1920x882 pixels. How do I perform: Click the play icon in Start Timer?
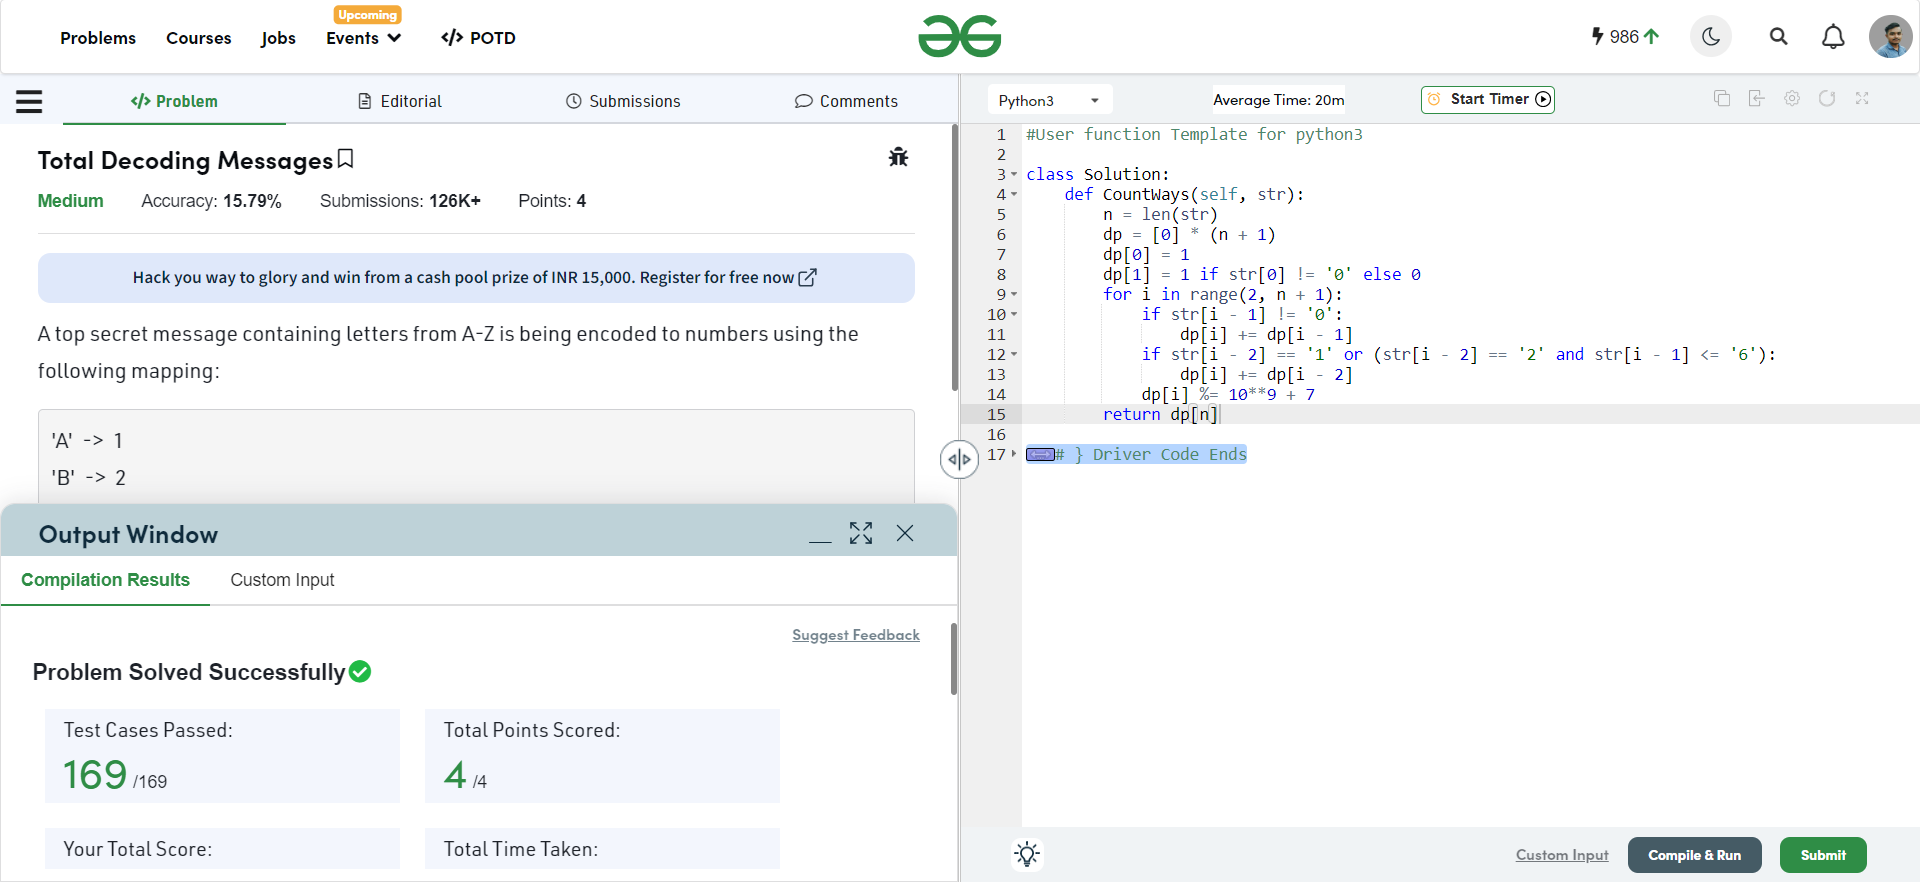pos(1543,99)
